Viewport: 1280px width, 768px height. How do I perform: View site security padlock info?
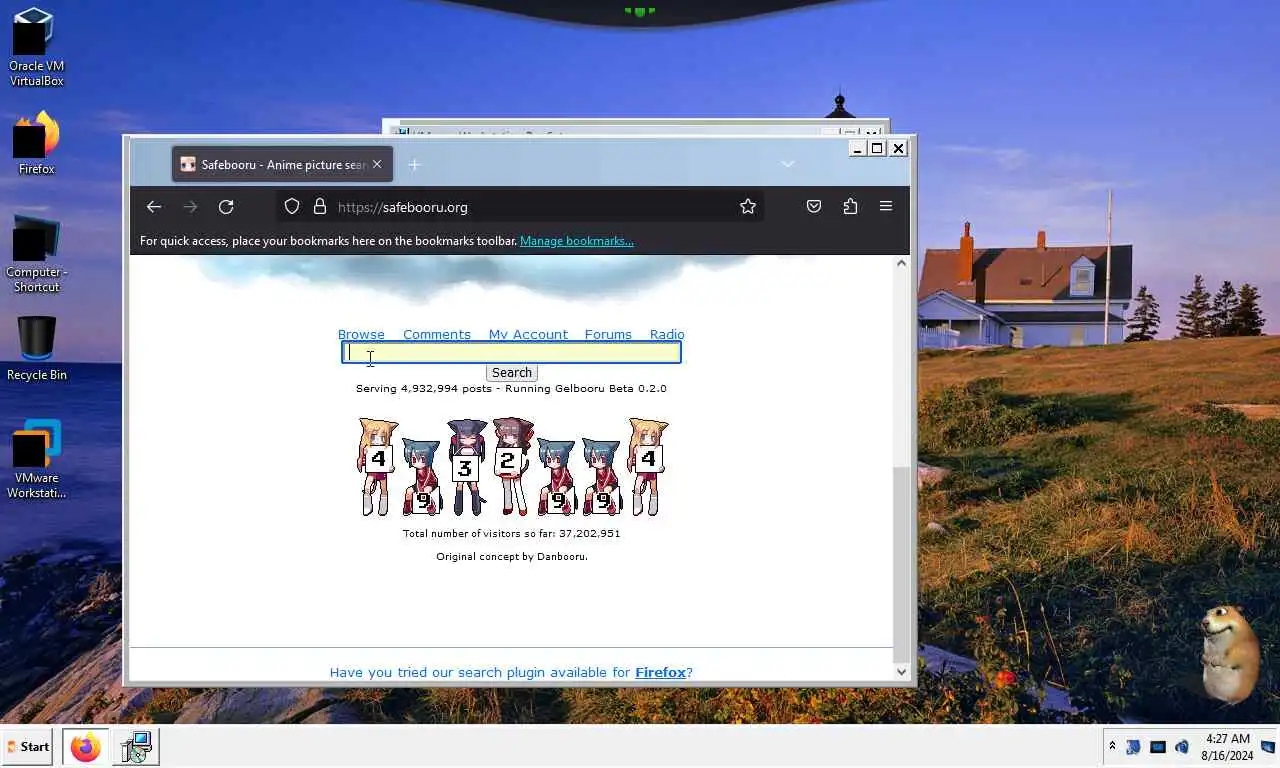[320, 207]
